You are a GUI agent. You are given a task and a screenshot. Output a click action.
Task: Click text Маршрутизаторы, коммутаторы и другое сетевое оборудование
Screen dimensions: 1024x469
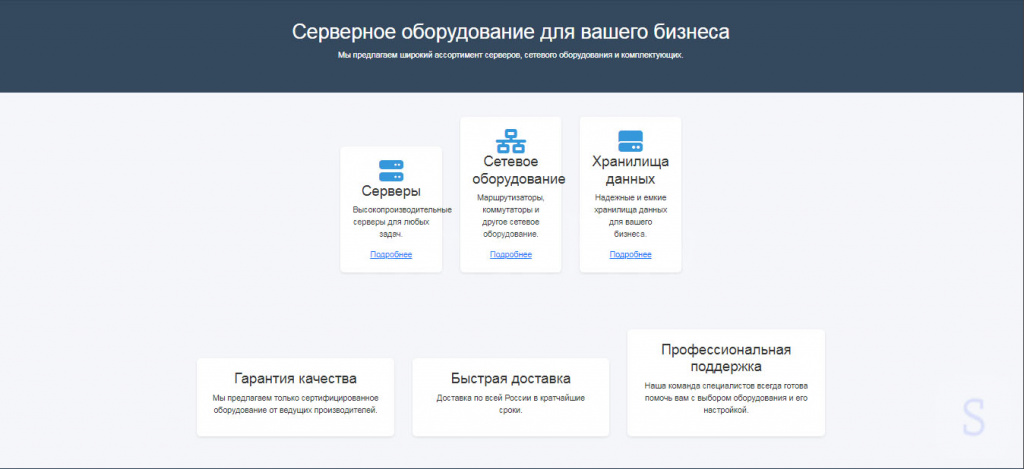click(x=511, y=216)
